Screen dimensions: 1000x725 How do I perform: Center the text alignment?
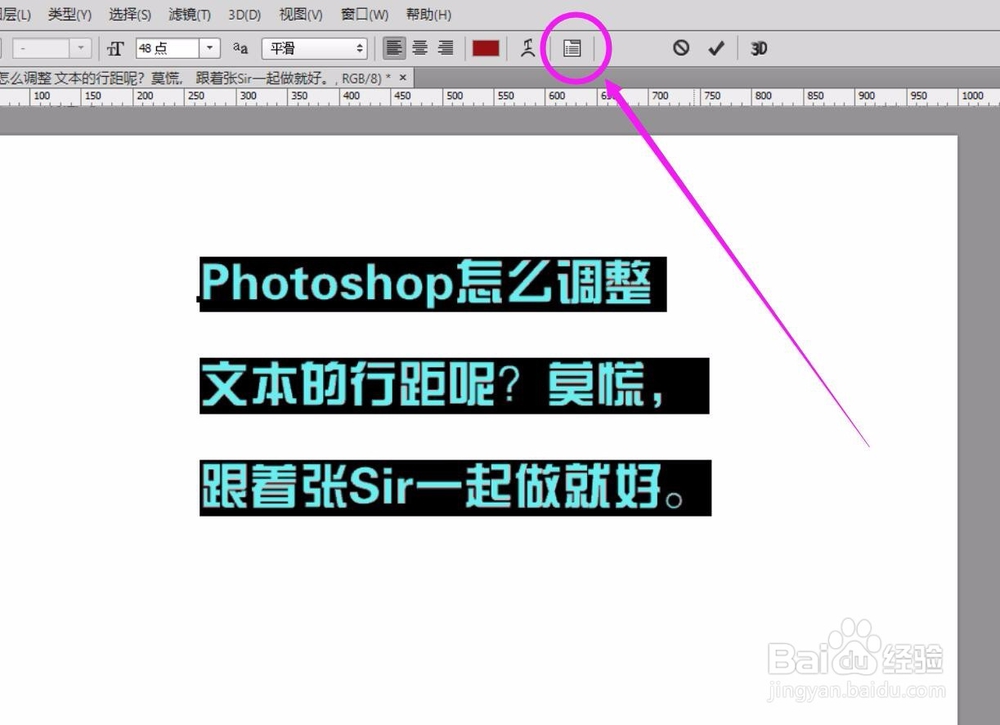420,48
